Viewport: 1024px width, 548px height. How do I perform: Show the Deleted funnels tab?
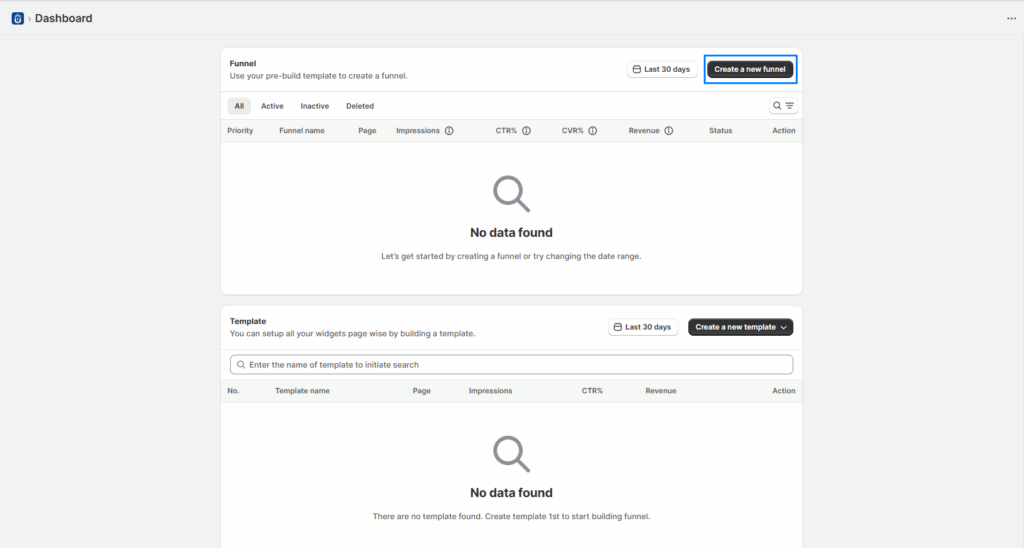360,106
